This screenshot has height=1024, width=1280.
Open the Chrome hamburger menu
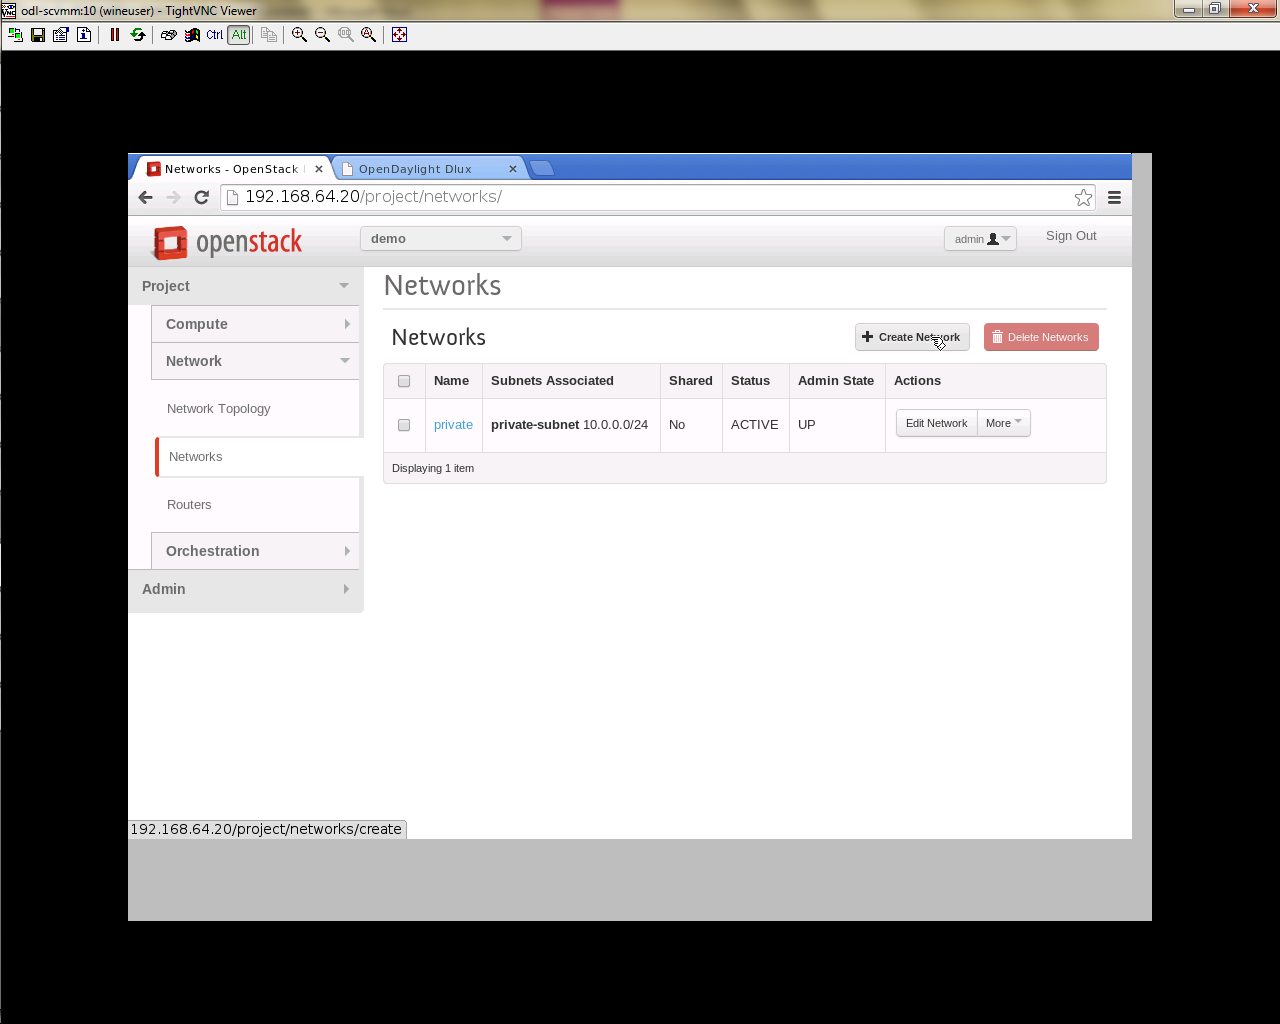coord(1114,197)
